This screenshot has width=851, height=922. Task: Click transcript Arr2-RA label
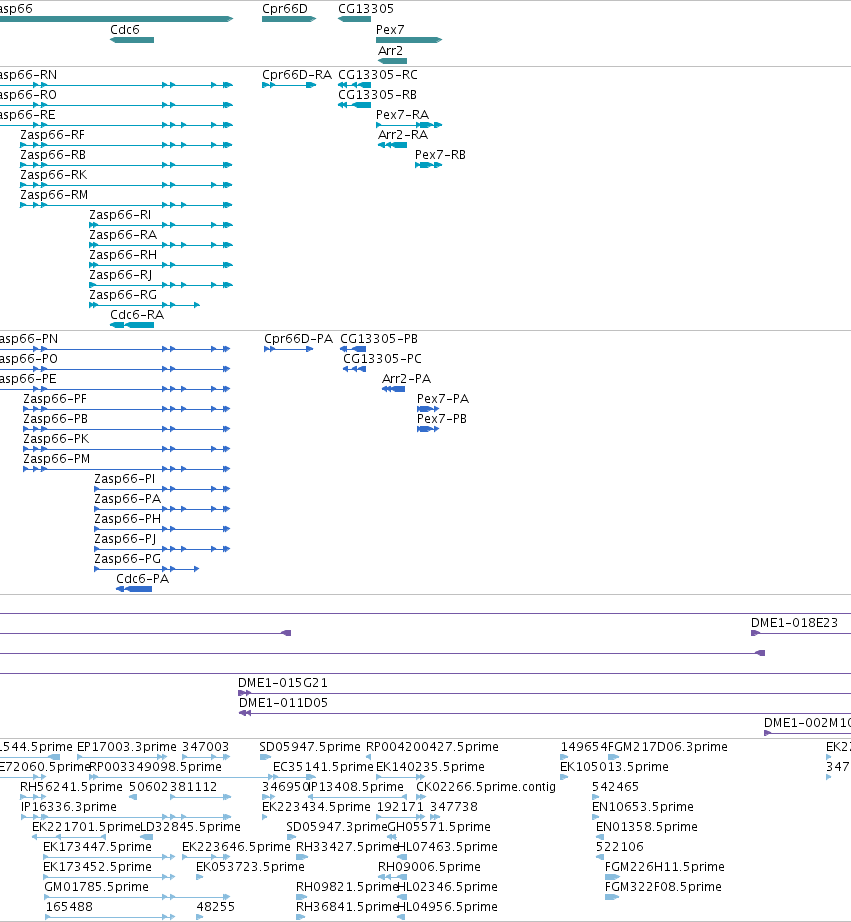402,135
